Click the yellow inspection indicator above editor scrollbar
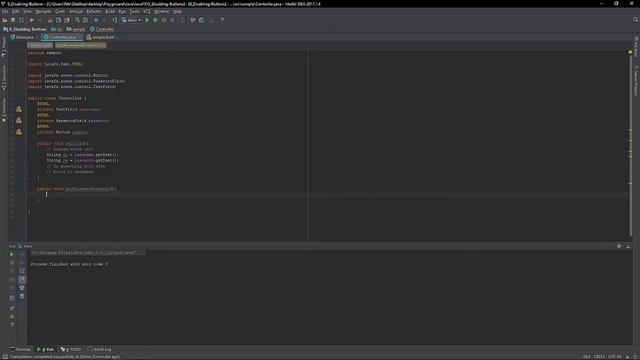 pos(630,52)
